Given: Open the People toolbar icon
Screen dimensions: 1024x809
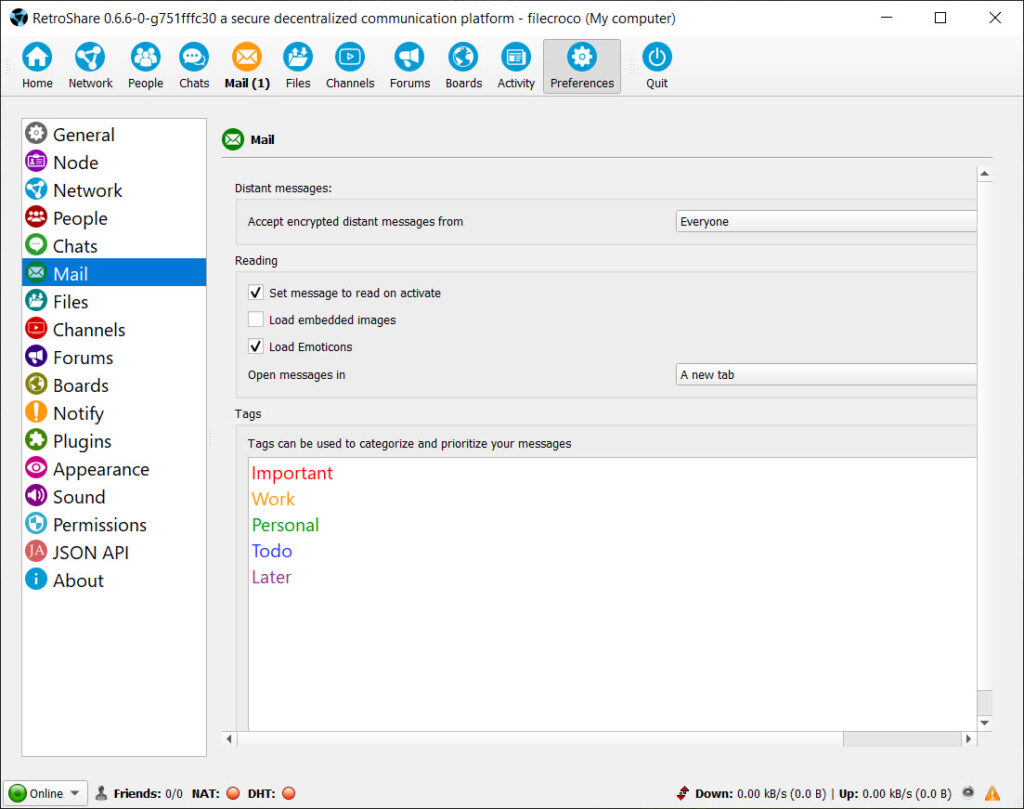Looking at the screenshot, I should pyautogui.click(x=145, y=66).
